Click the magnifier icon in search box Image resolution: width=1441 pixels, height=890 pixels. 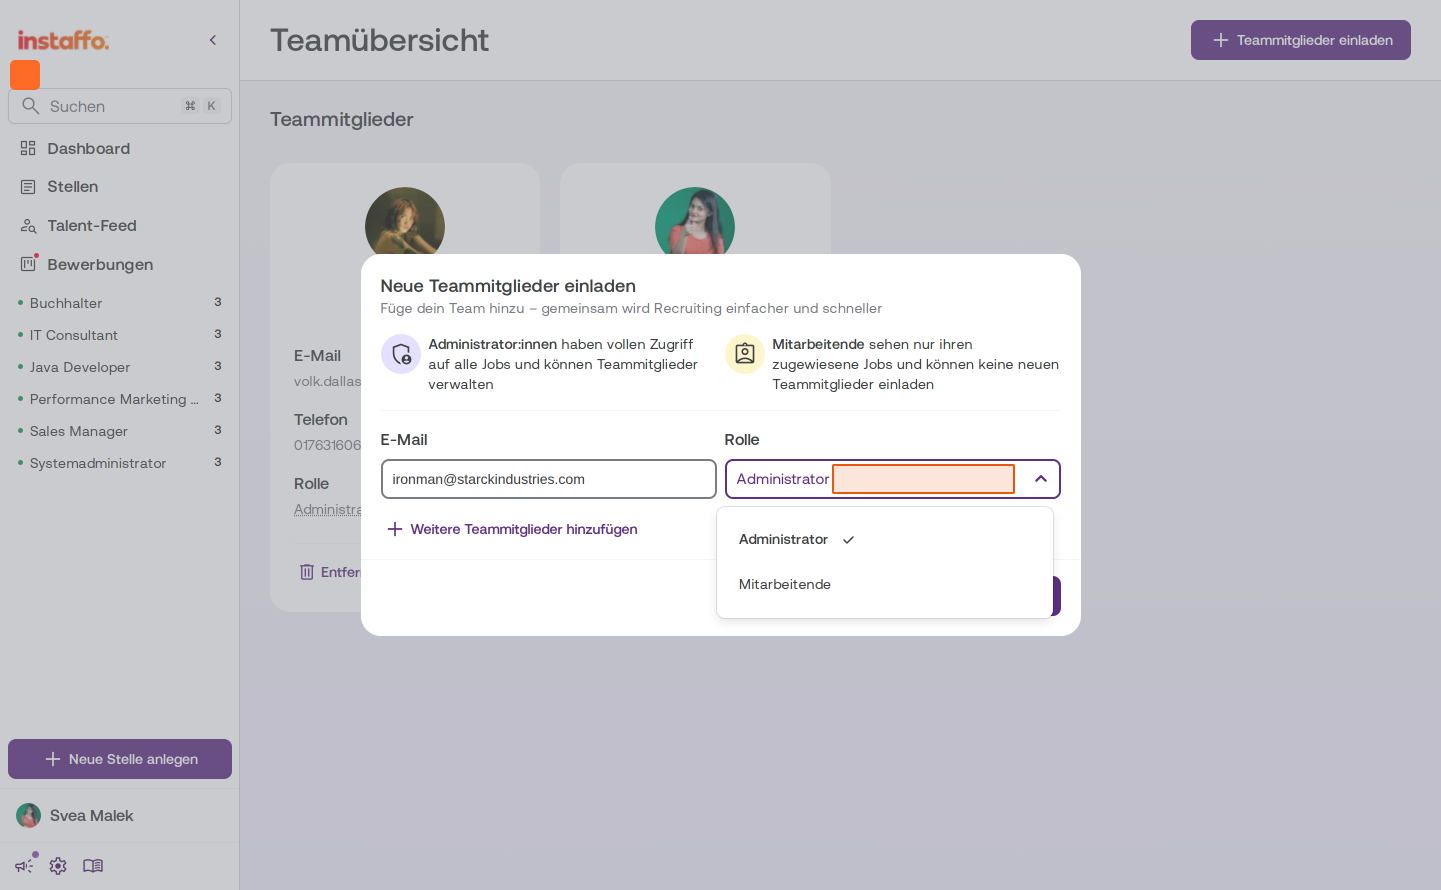[x=31, y=106]
